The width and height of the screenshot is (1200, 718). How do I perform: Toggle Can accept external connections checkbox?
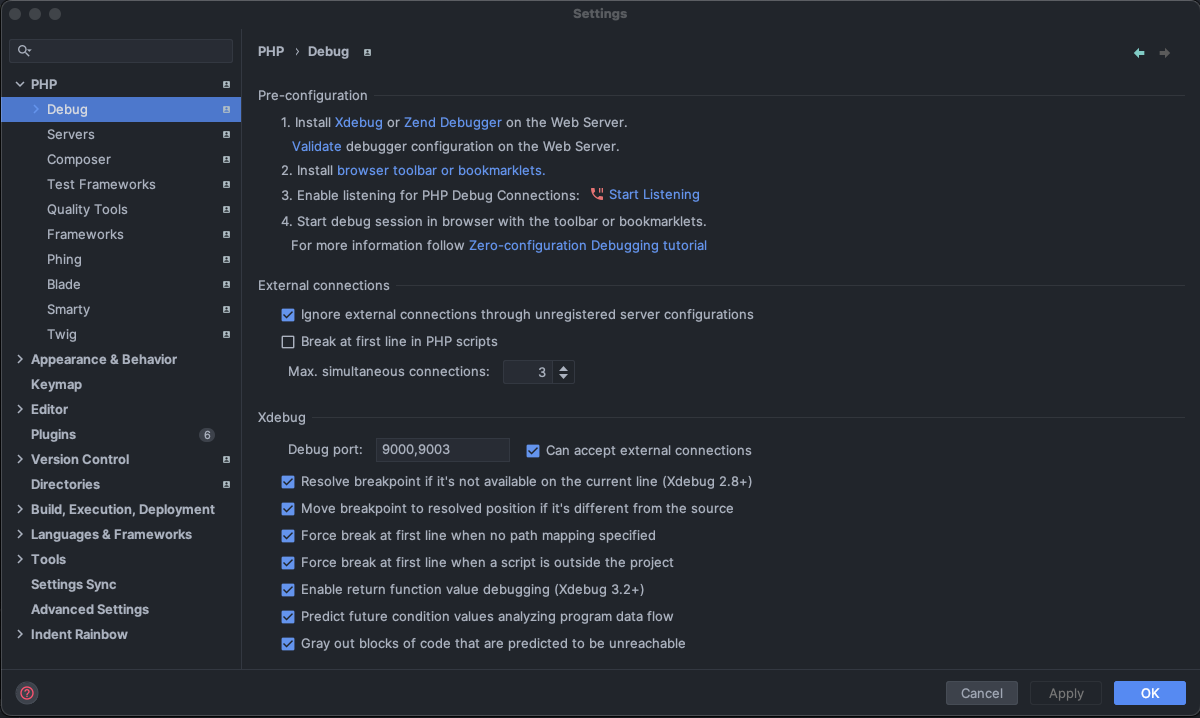coord(533,451)
